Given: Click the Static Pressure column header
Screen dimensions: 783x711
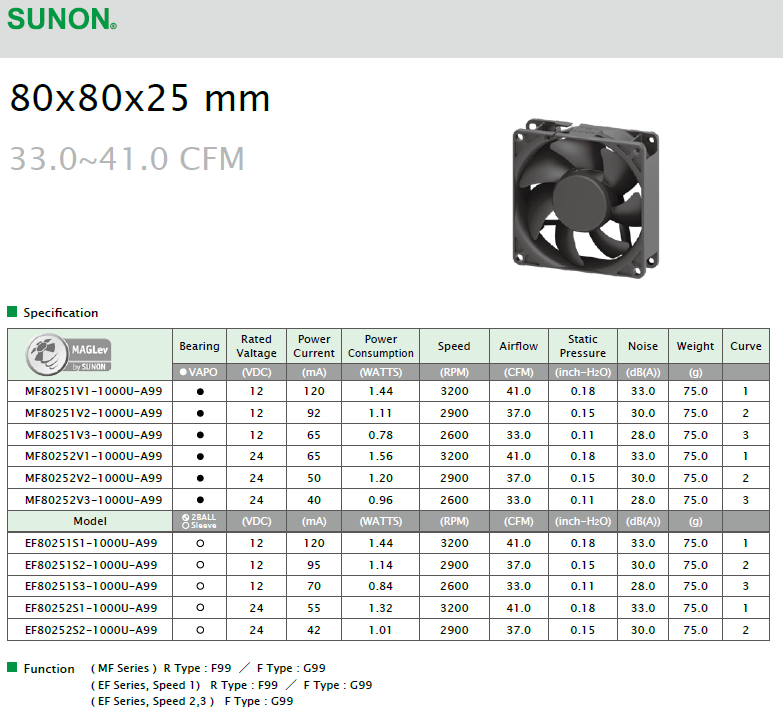Looking at the screenshot, I should (582, 346).
